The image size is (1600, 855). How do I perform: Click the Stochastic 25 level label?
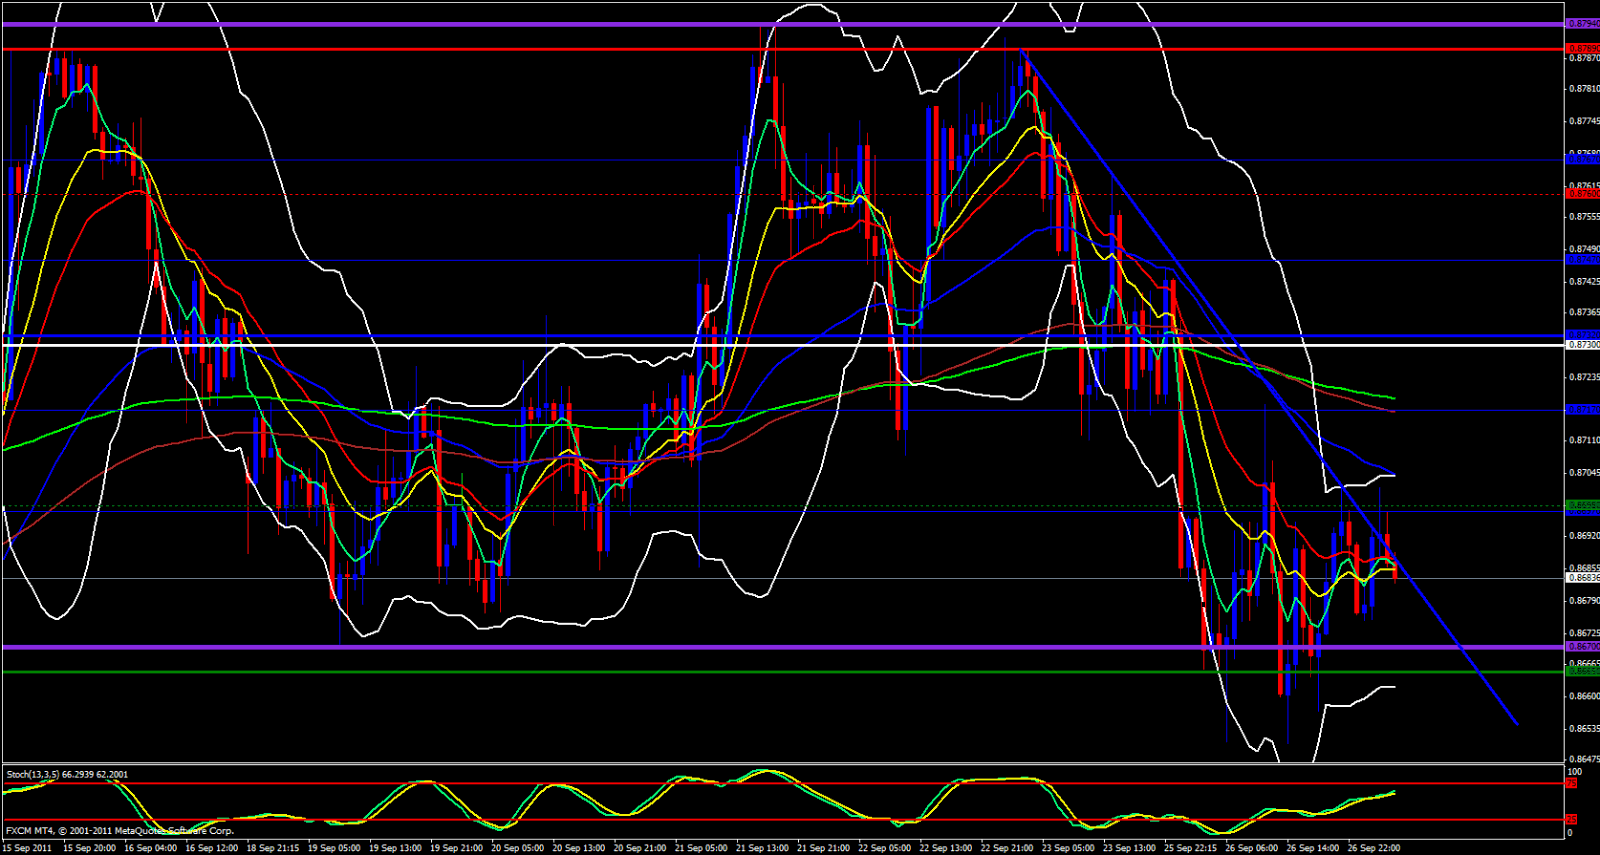(1572, 819)
